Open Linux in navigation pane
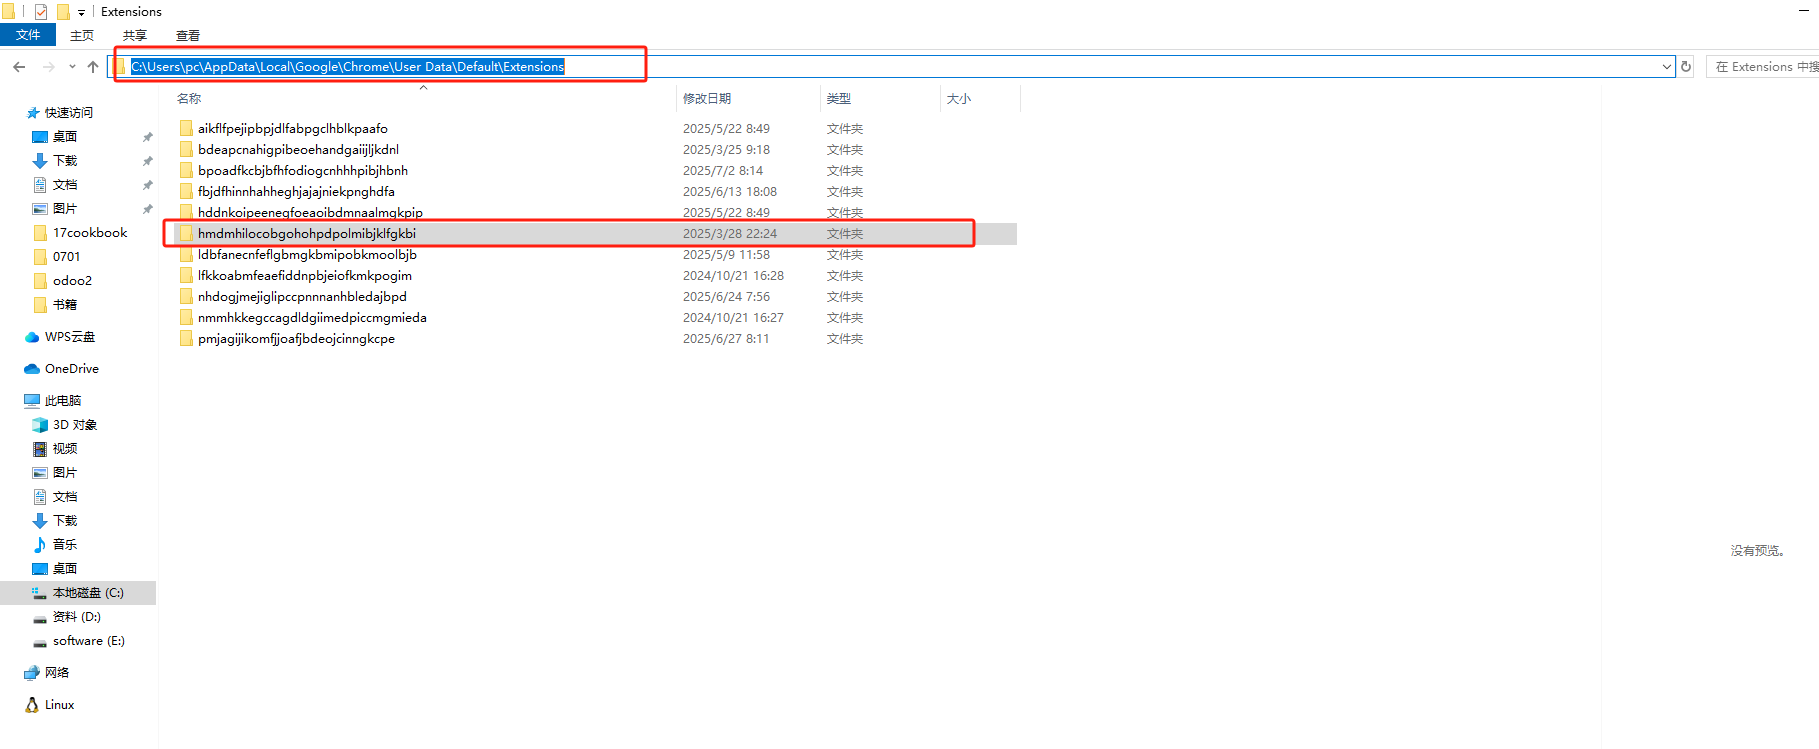1819x749 pixels. [60, 705]
